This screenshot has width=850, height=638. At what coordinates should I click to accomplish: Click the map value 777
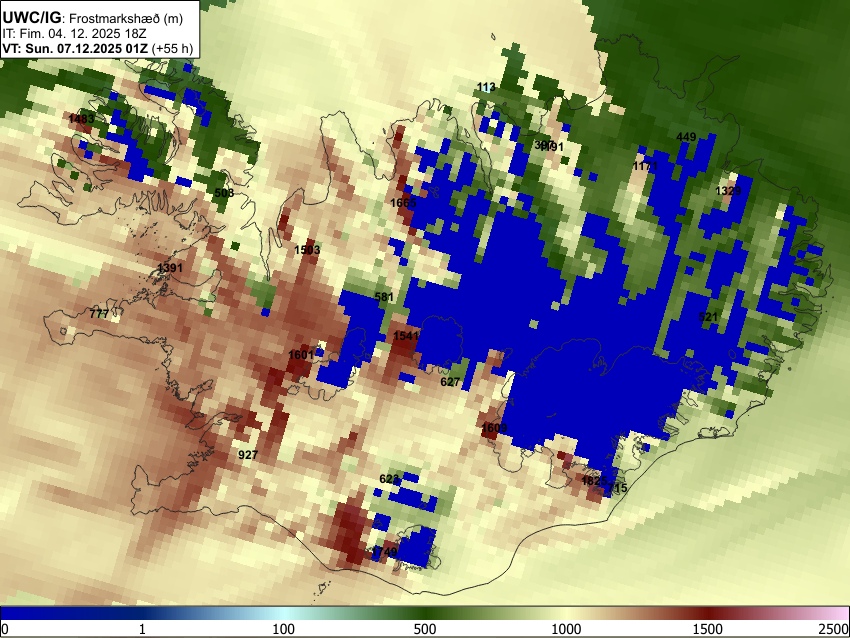(99, 313)
